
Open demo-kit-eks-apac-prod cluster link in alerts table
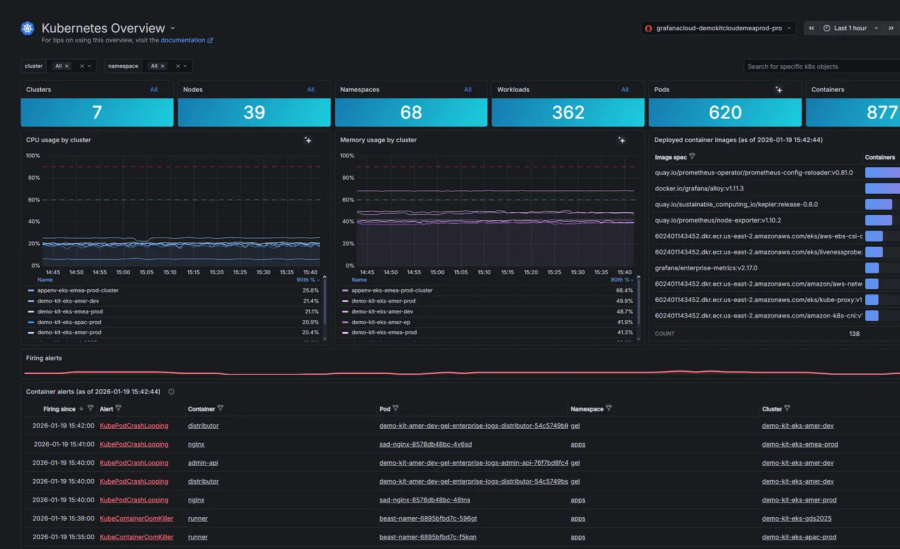click(798, 538)
